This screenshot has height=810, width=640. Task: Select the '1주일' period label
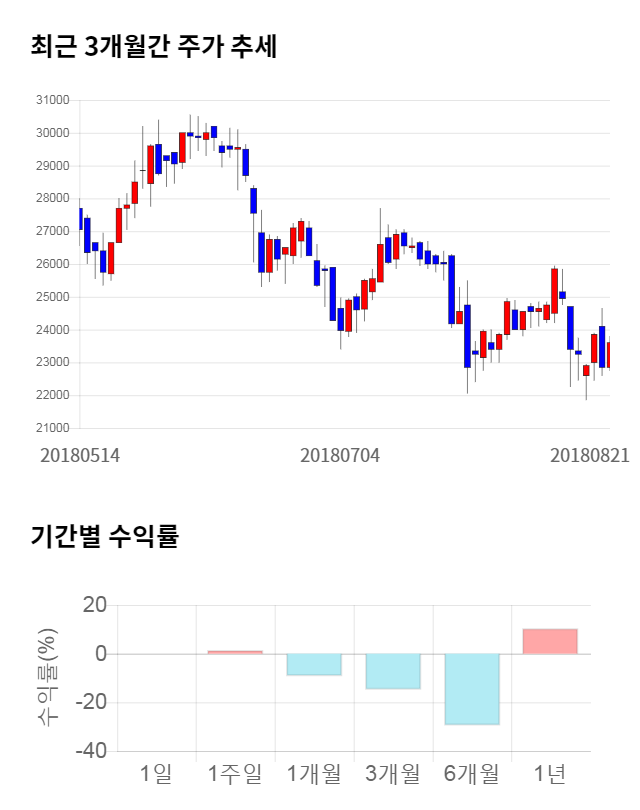click(x=235, y=774)
